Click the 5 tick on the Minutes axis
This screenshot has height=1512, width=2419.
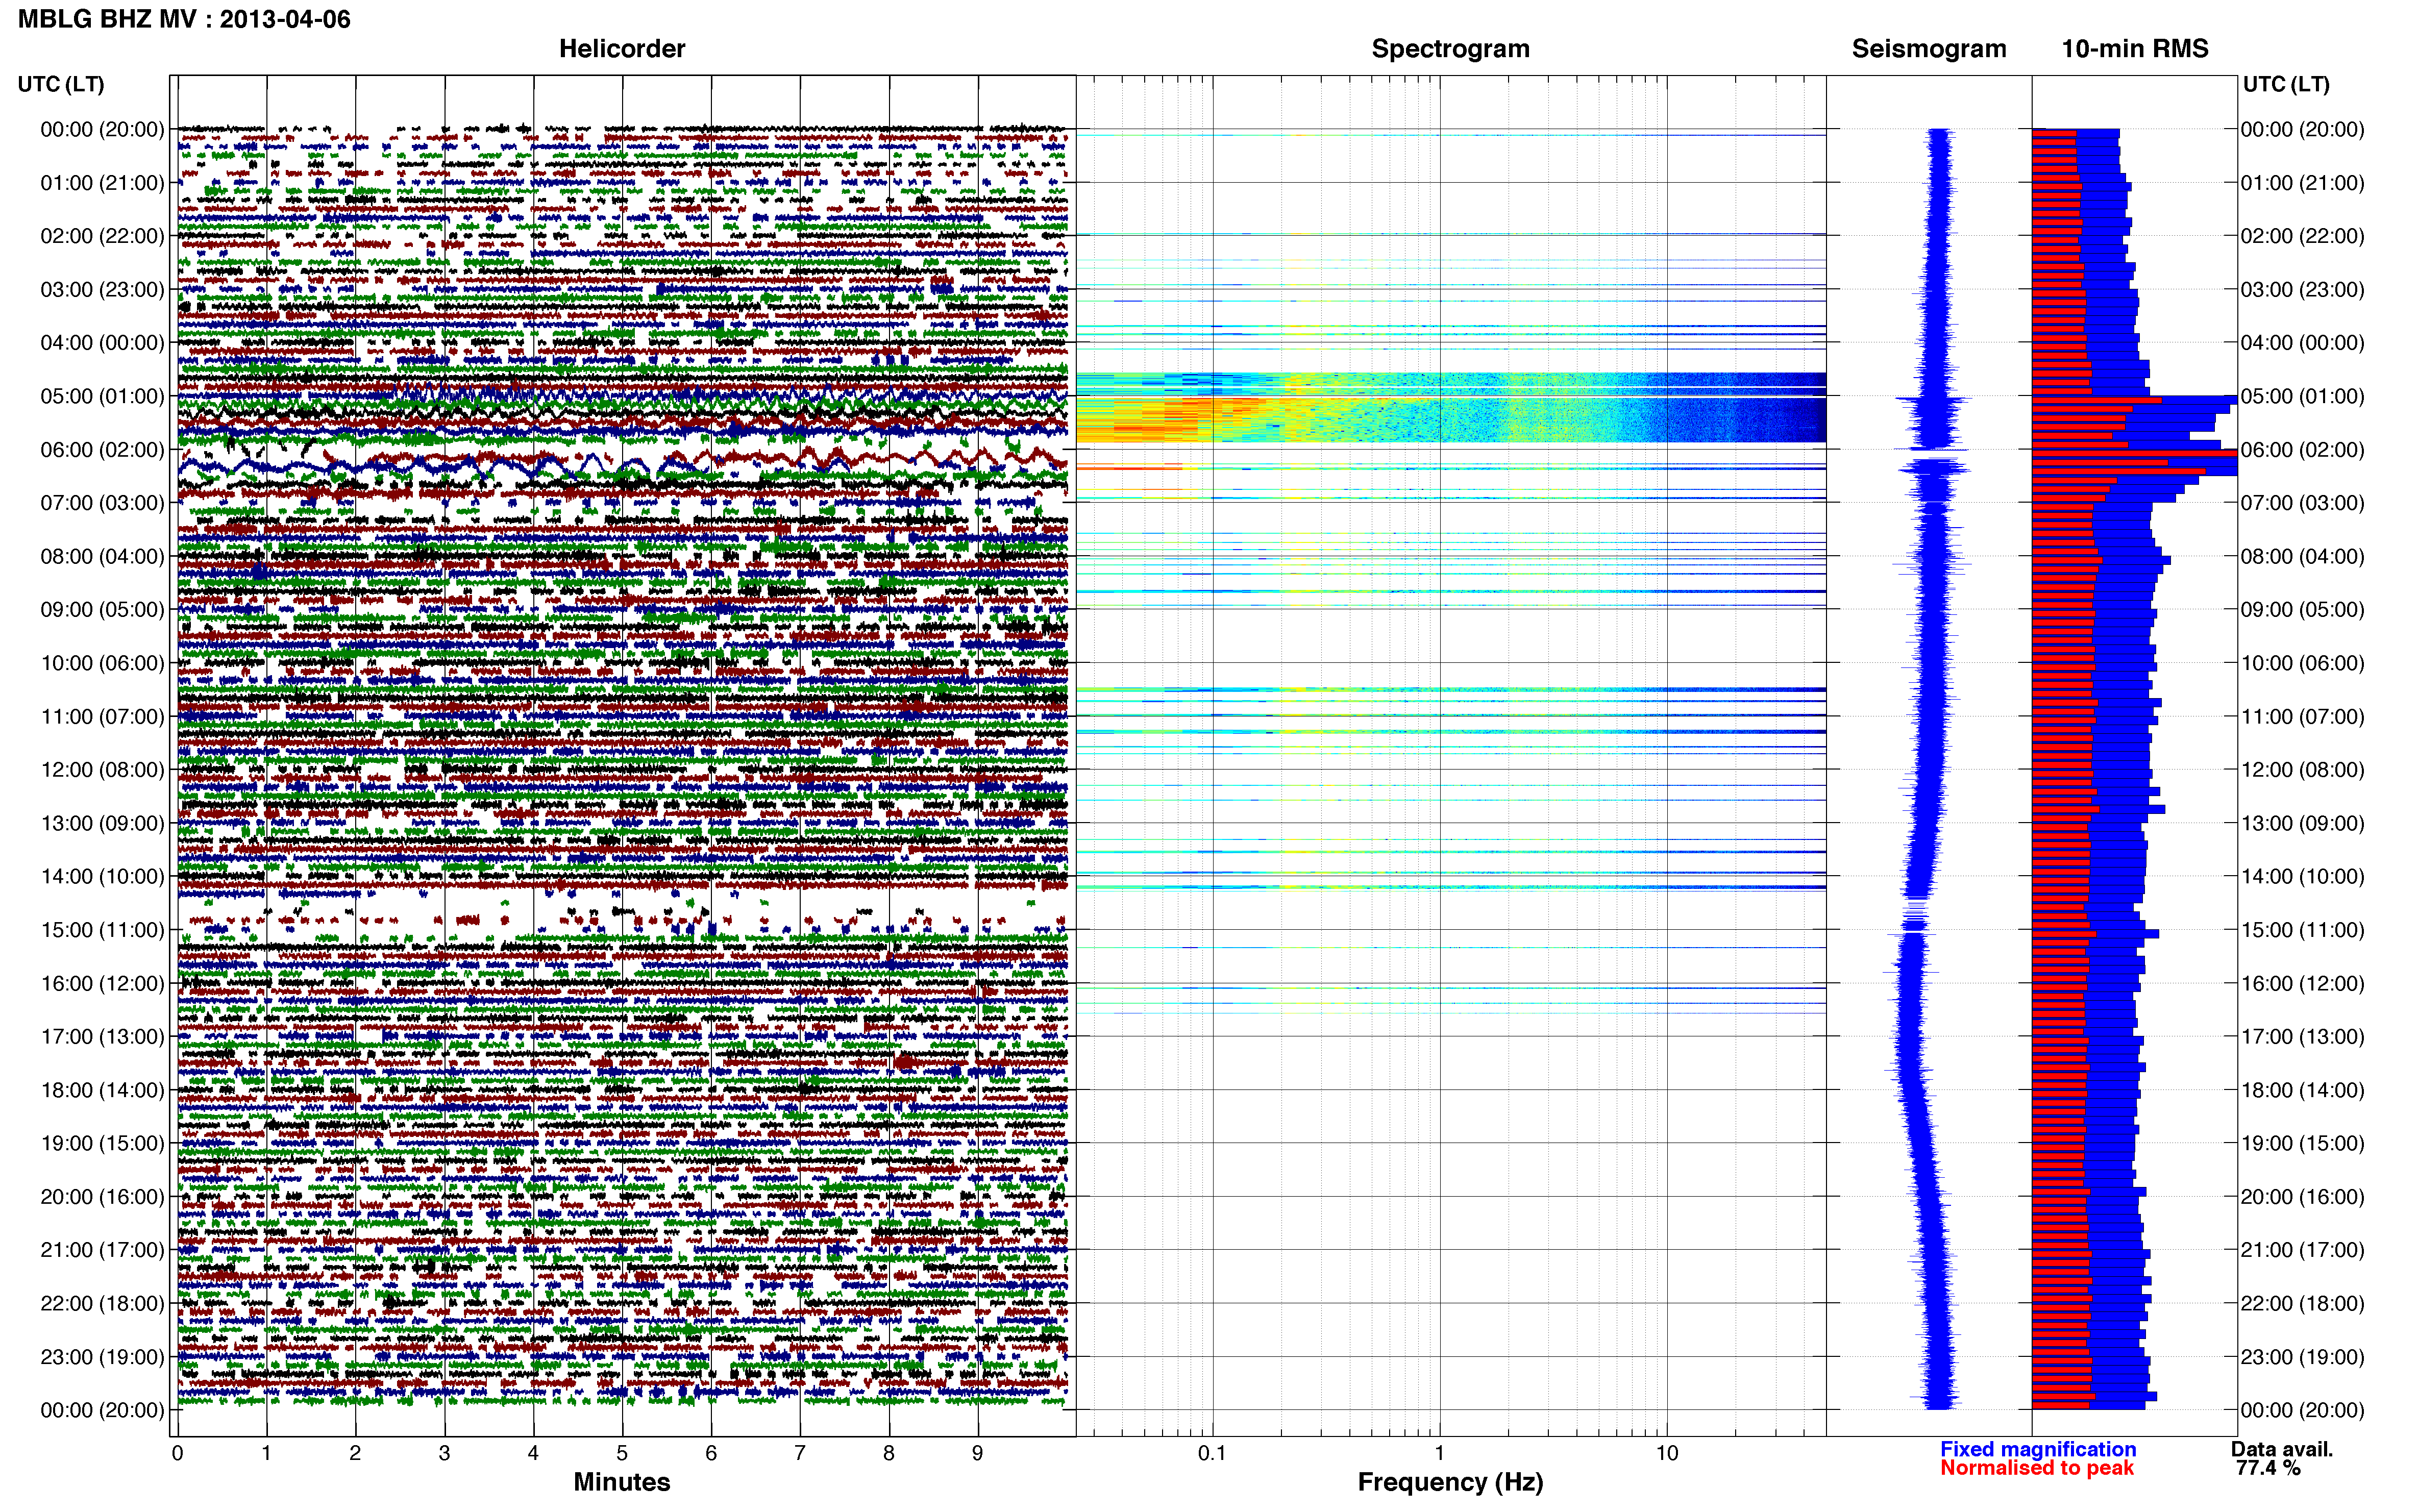click(x=622, y=1452)
